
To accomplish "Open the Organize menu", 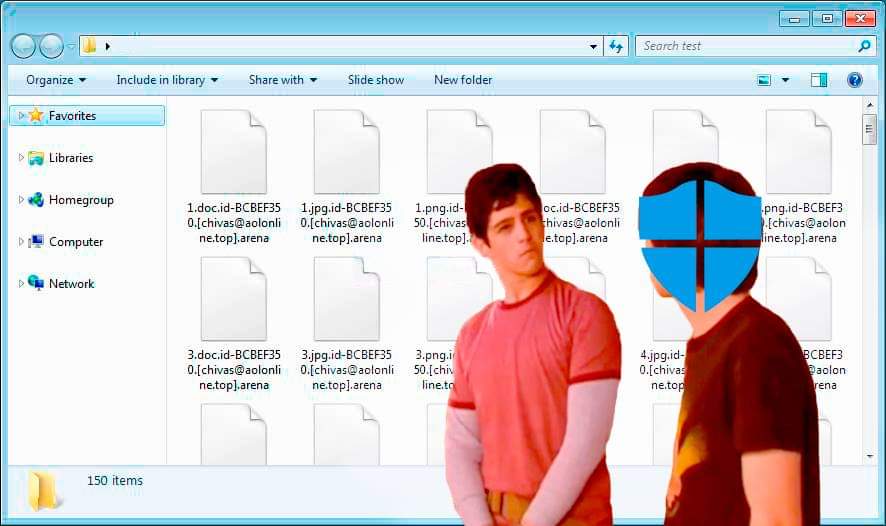I will point(55,80).
